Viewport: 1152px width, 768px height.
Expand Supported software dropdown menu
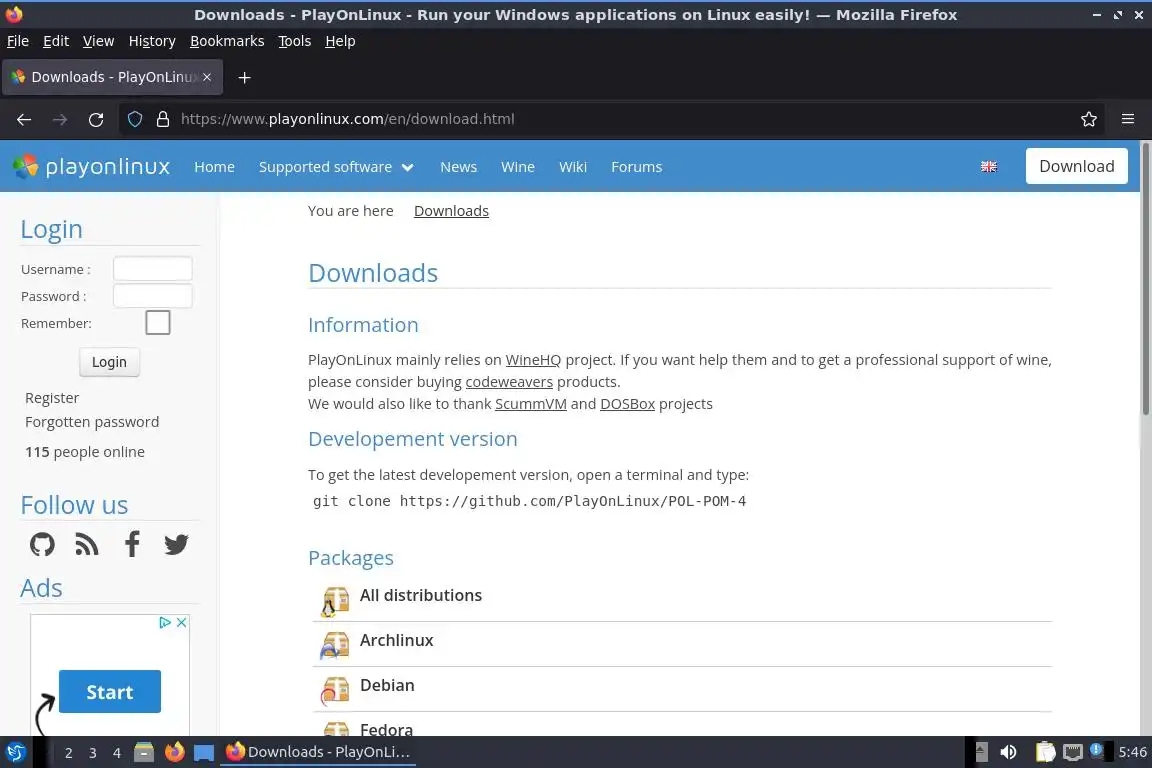(x=336, y=167)
